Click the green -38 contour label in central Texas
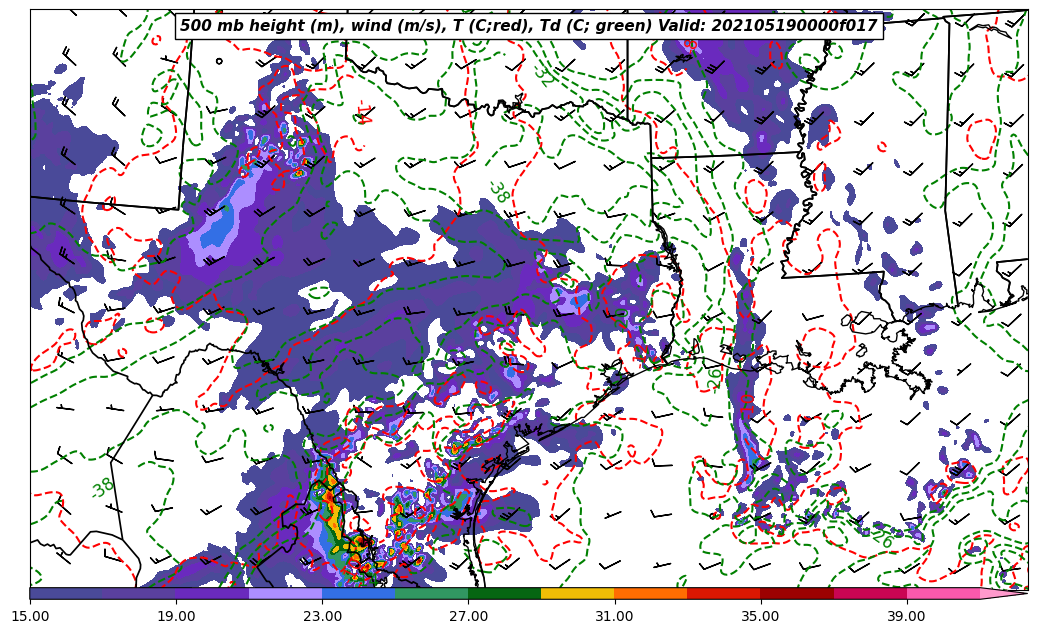 tap(499, 192)
